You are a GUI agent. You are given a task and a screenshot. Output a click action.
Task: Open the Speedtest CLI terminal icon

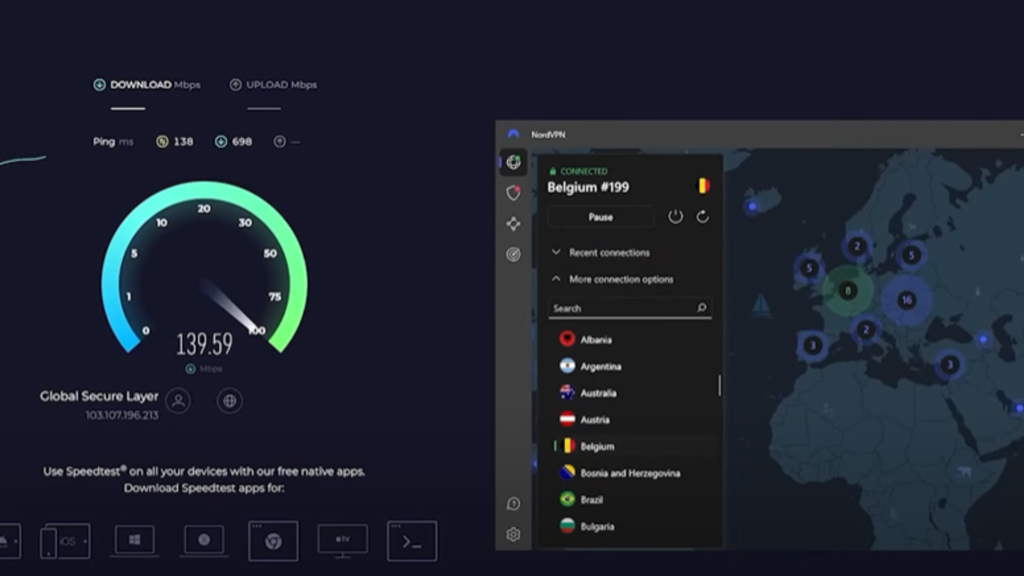pos(412,541)
